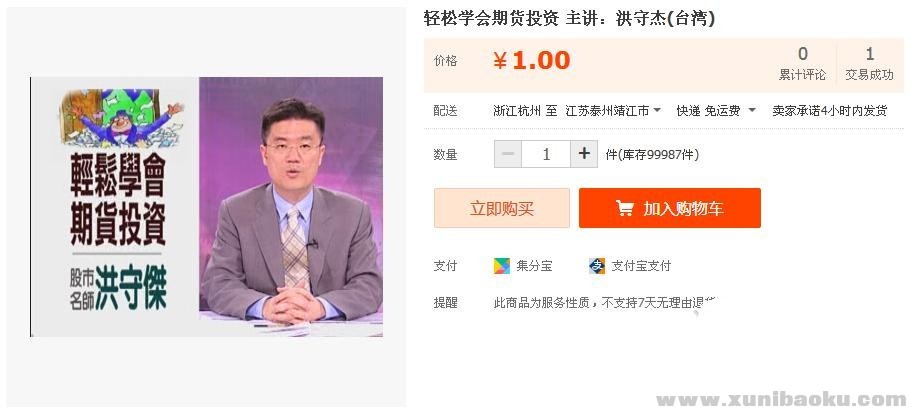Click the 加入购物车 add to cart button
This screenshot has height=412, width=909.
(670, 208)
